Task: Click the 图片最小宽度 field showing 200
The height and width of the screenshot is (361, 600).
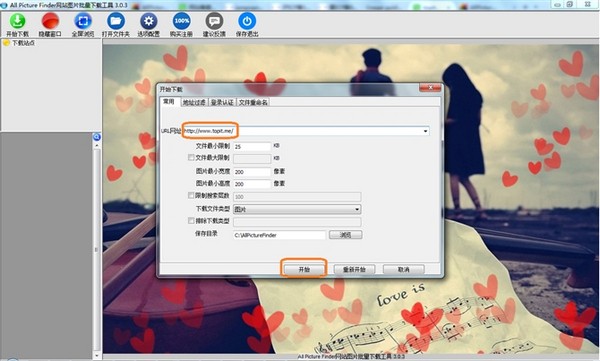Action: tap(252, 172)
